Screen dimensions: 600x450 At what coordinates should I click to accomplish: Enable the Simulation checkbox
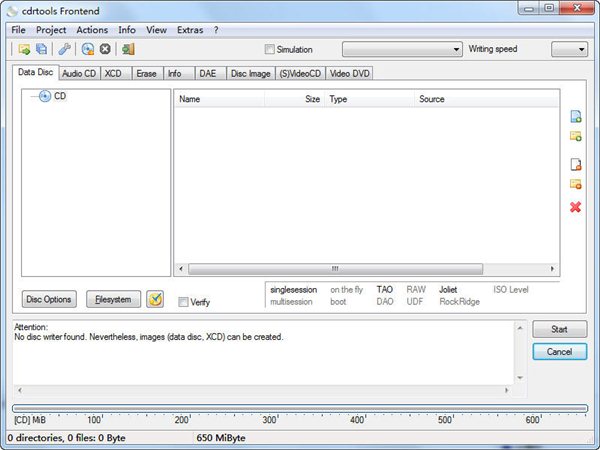(x=269, y=49)
